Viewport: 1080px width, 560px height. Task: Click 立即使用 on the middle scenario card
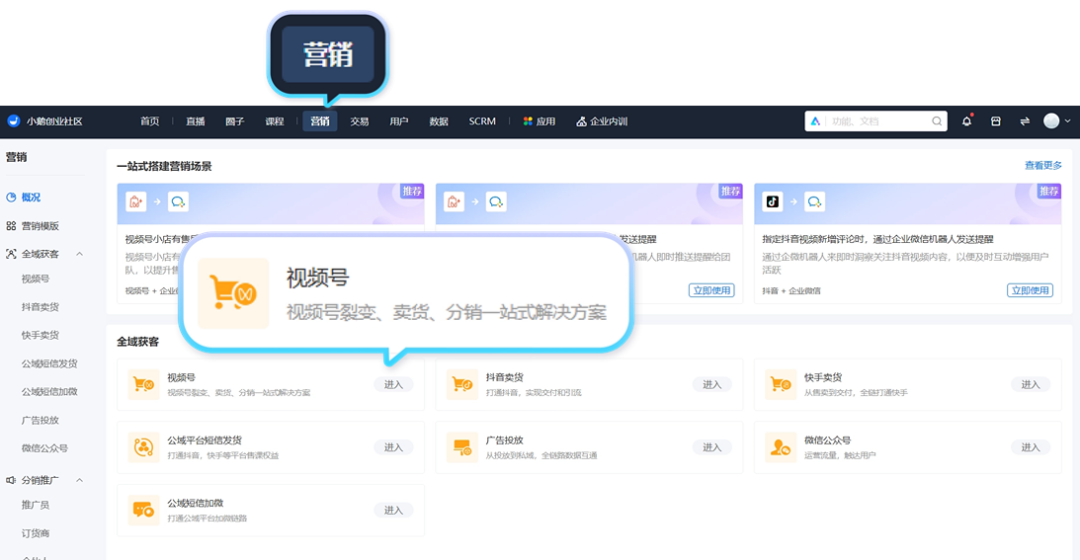tap(712, 290)
